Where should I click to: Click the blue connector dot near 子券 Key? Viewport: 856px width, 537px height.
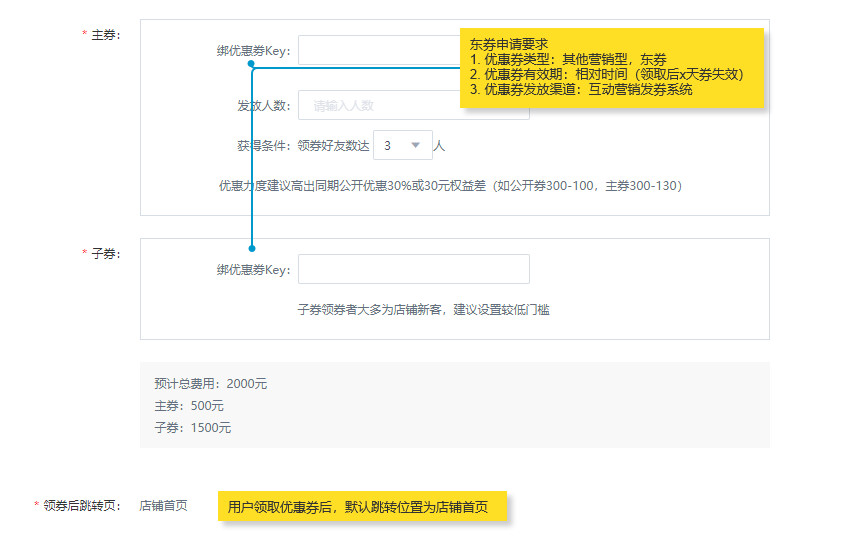tap(252, 248)
